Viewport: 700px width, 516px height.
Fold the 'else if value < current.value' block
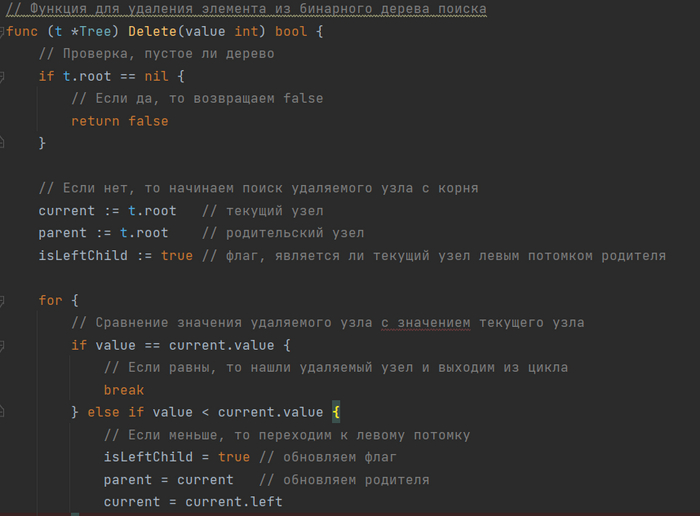(3, 412)
